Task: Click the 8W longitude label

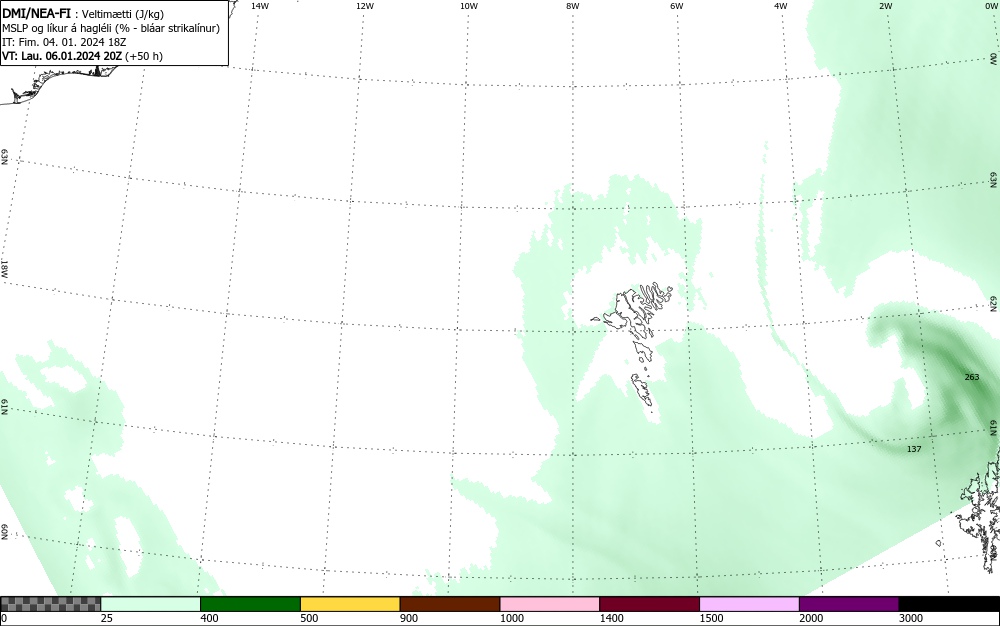Action: click(573, 6)
